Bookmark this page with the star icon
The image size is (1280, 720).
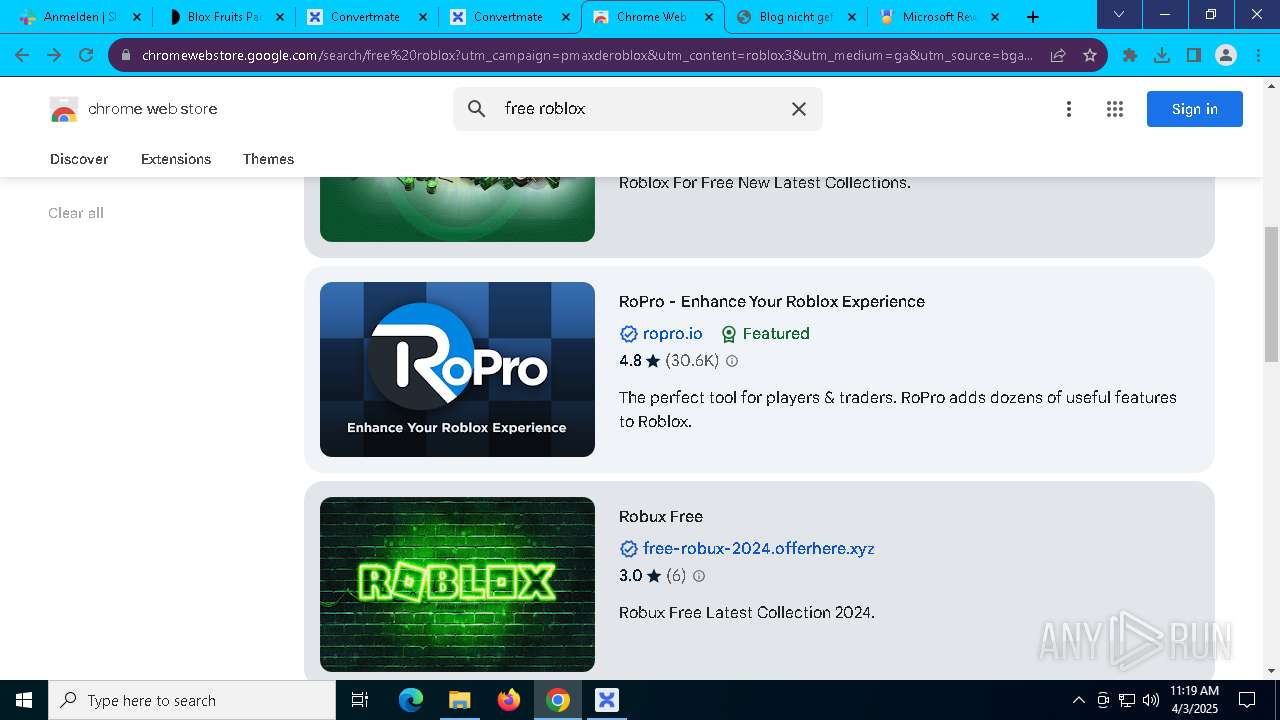[x=1090, y=55]
